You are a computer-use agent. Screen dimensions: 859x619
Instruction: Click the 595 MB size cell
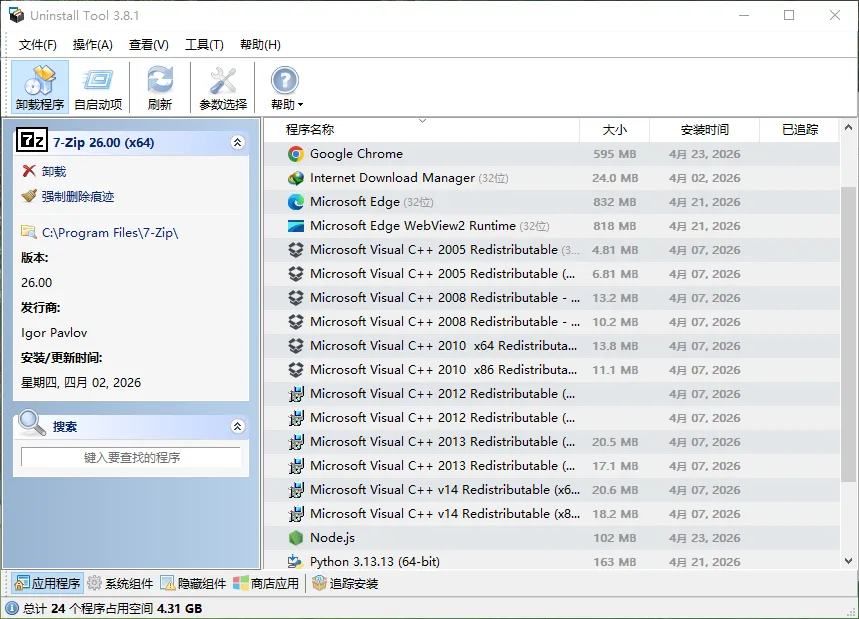tap(615, 154)
